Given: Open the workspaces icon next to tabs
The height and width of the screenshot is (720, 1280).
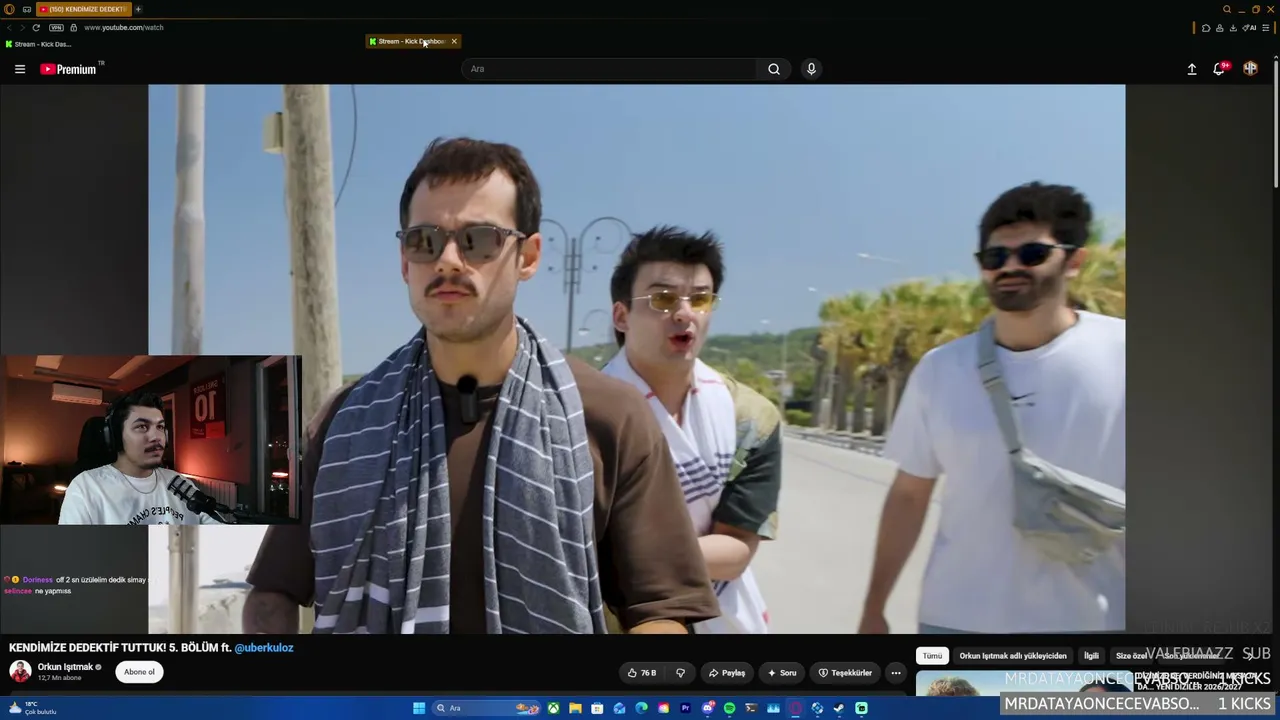Looking at the screenshot, I should click(27, 9).
